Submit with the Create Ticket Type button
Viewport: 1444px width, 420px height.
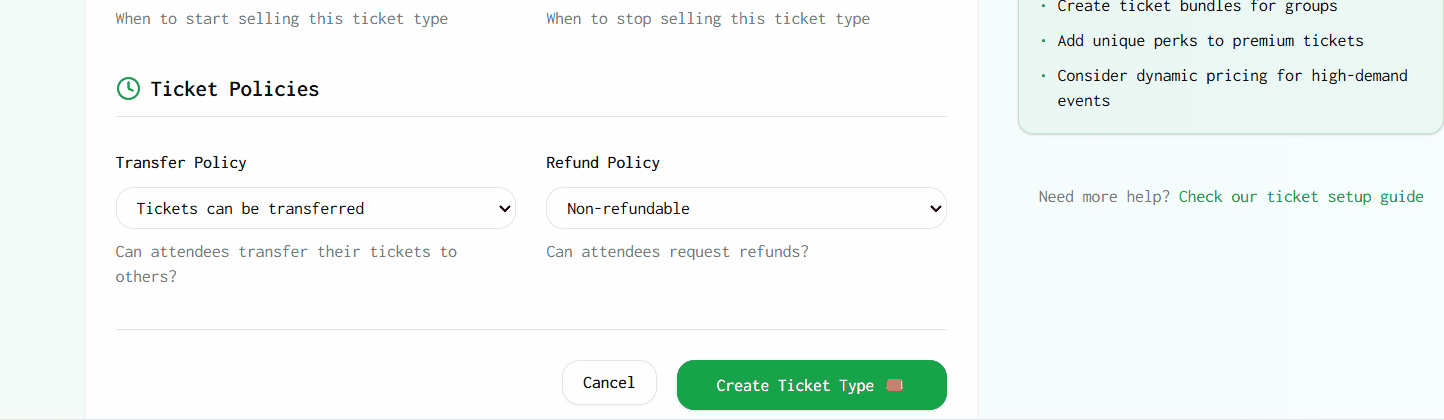point(795,385)
